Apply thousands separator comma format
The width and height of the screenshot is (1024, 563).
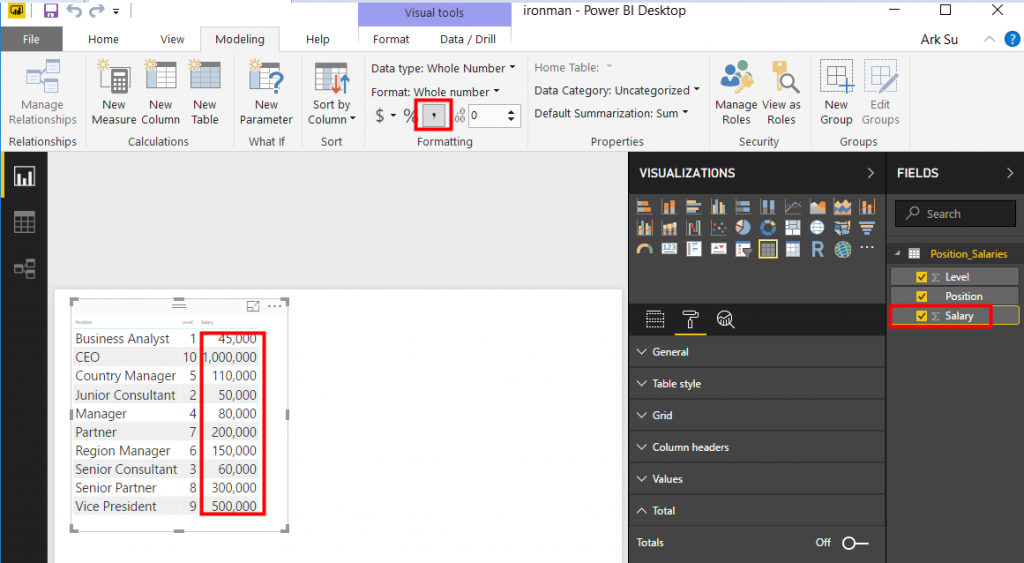point(434,116)
